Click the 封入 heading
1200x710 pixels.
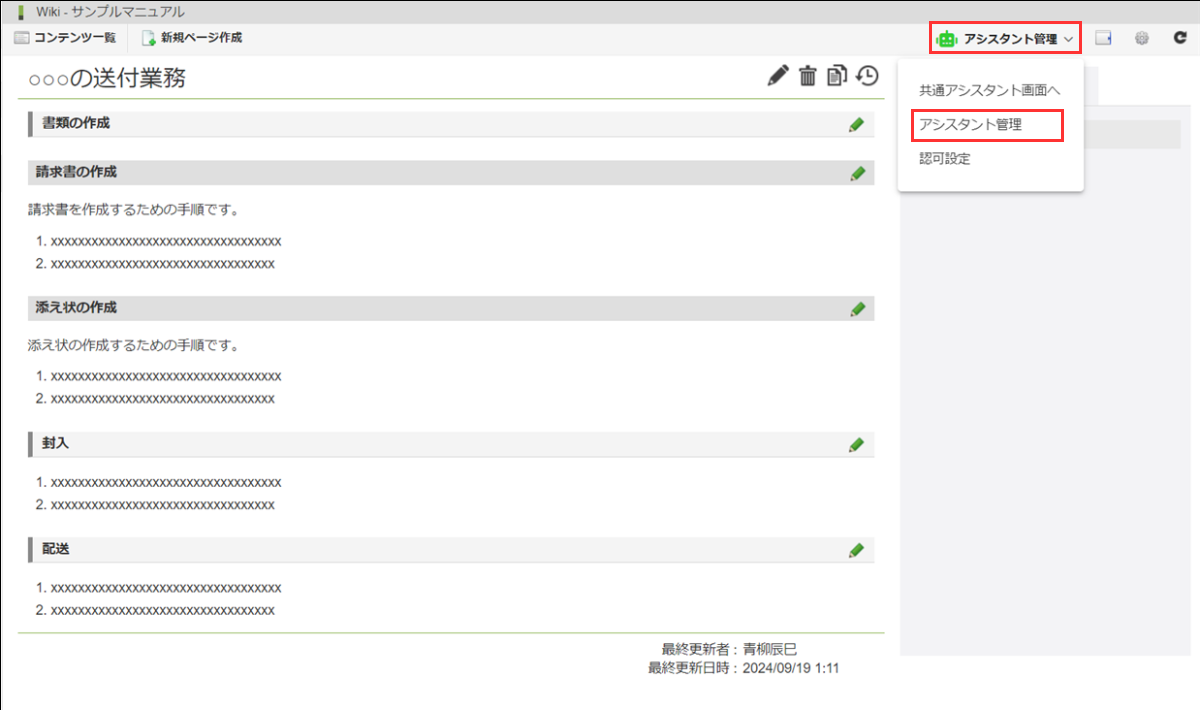pos(55,443)
